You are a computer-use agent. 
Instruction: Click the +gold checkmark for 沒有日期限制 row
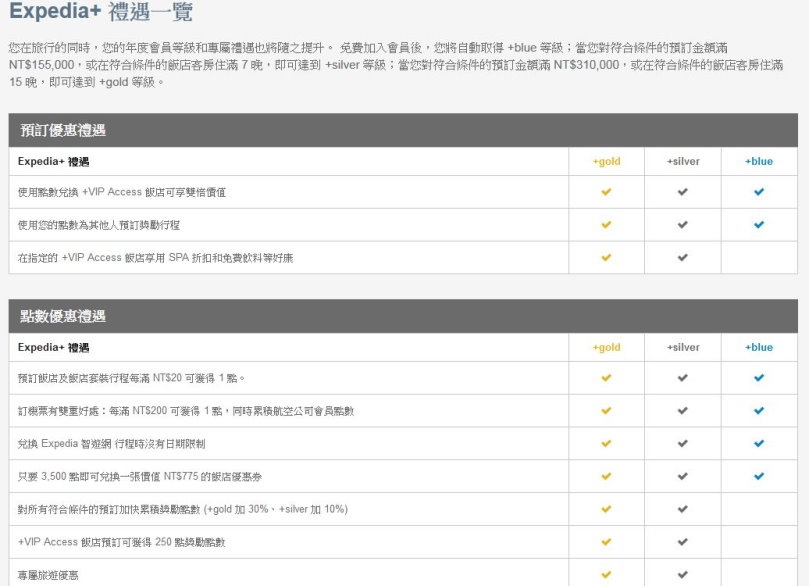point(606,444)
